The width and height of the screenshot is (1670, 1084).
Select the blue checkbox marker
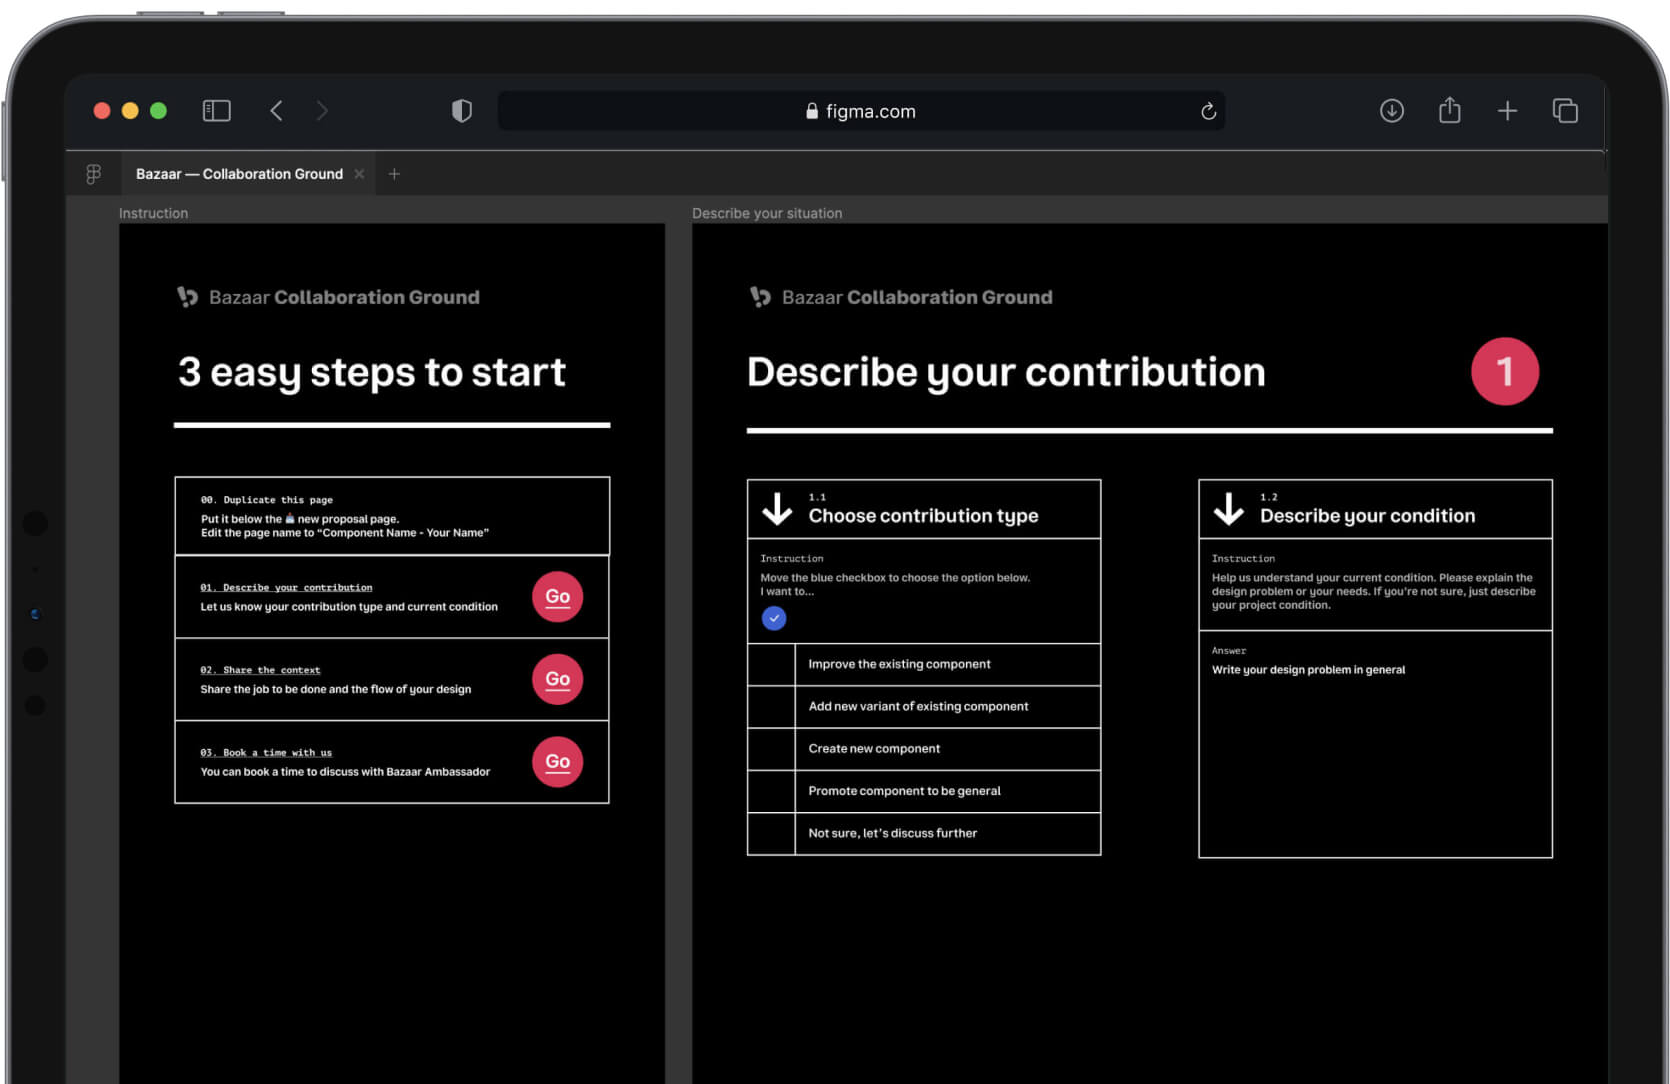tap(774, 618)
